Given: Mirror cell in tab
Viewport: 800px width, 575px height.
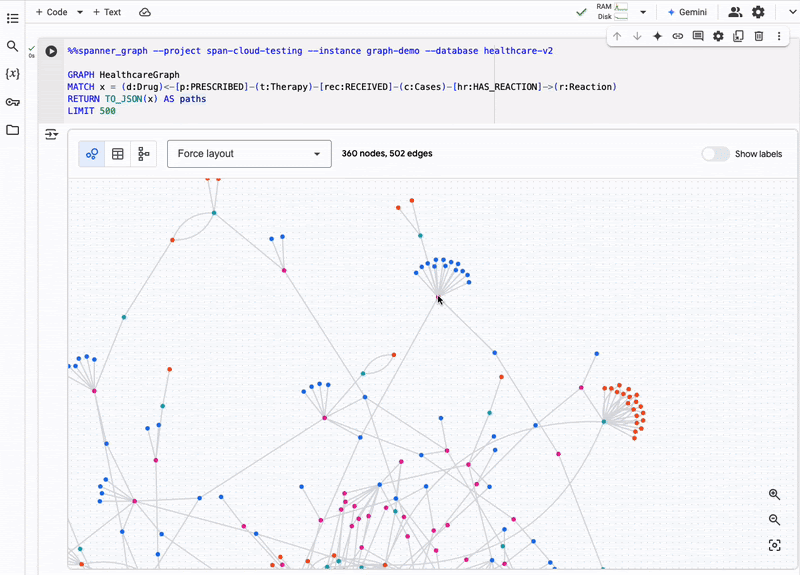Looking at the screenshot, I should click(x=738, y=36).
